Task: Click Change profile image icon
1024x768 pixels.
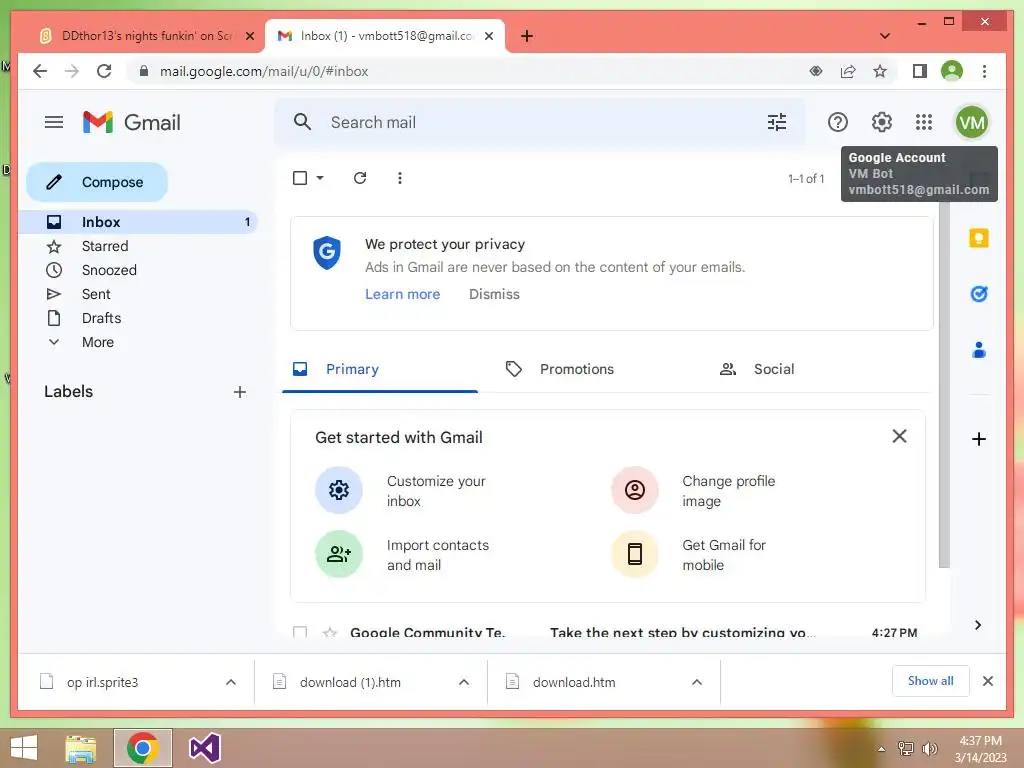Action: 634,490
